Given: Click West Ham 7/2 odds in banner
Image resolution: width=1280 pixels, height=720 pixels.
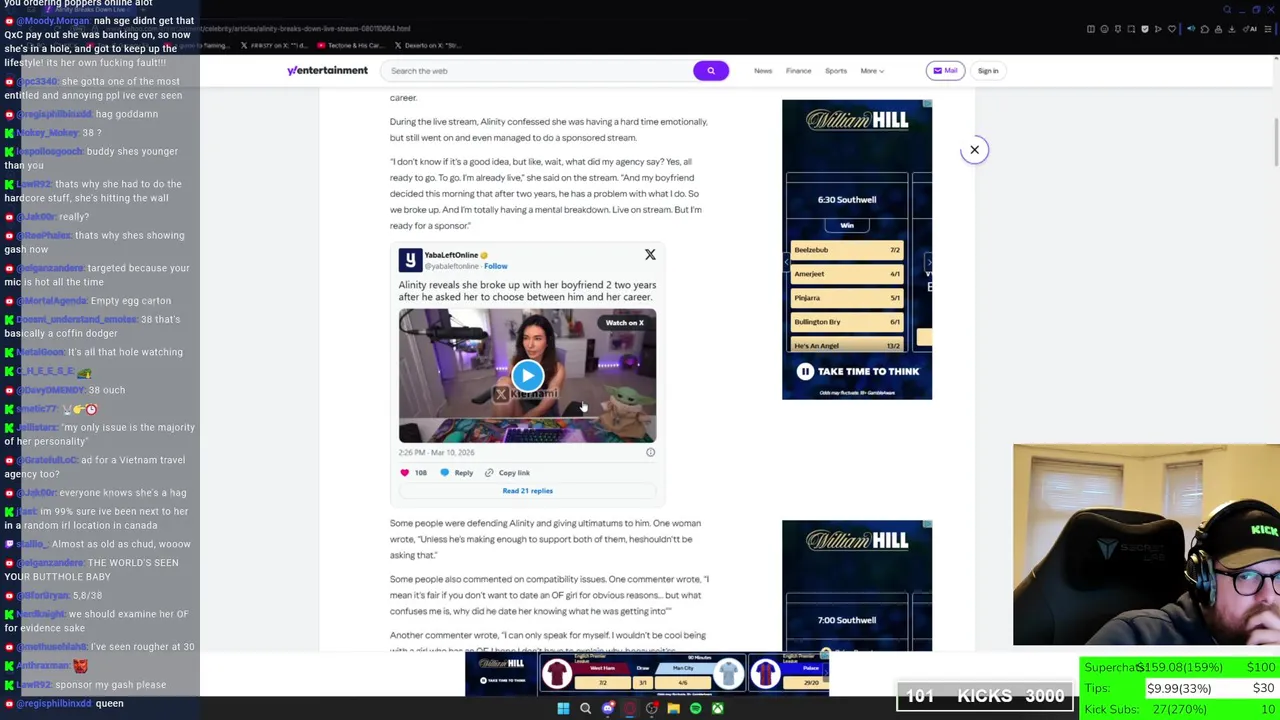Looking at the screenshot, I should [x=602, y=683].
